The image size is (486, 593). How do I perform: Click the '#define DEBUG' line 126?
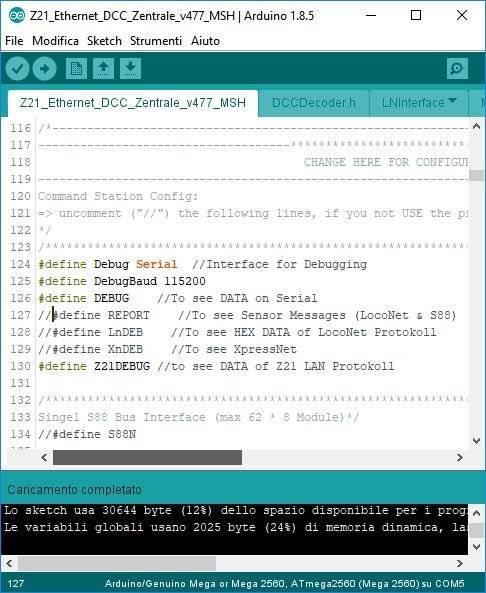(178, 298)
